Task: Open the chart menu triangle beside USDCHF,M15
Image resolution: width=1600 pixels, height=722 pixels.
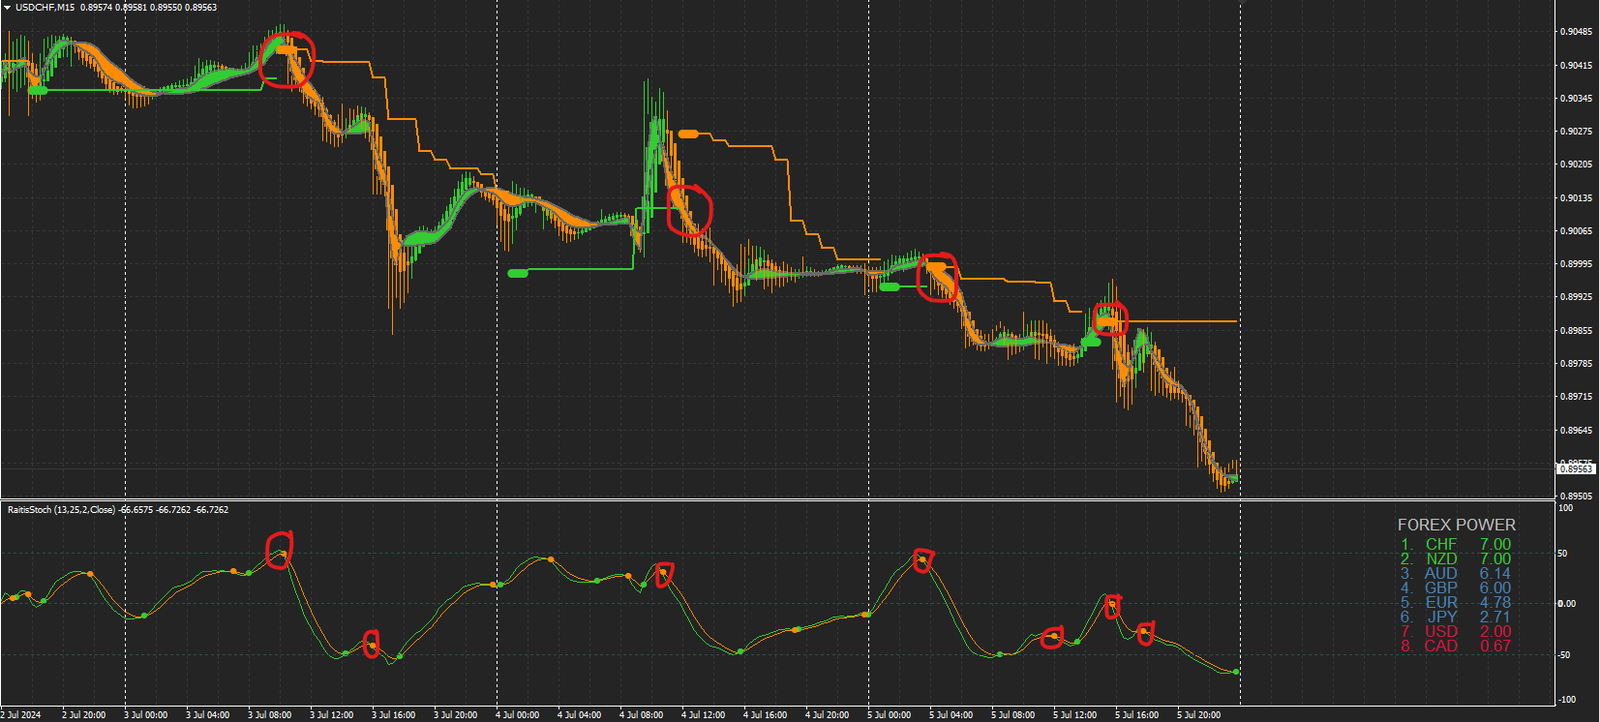Action: click(7, 7)
